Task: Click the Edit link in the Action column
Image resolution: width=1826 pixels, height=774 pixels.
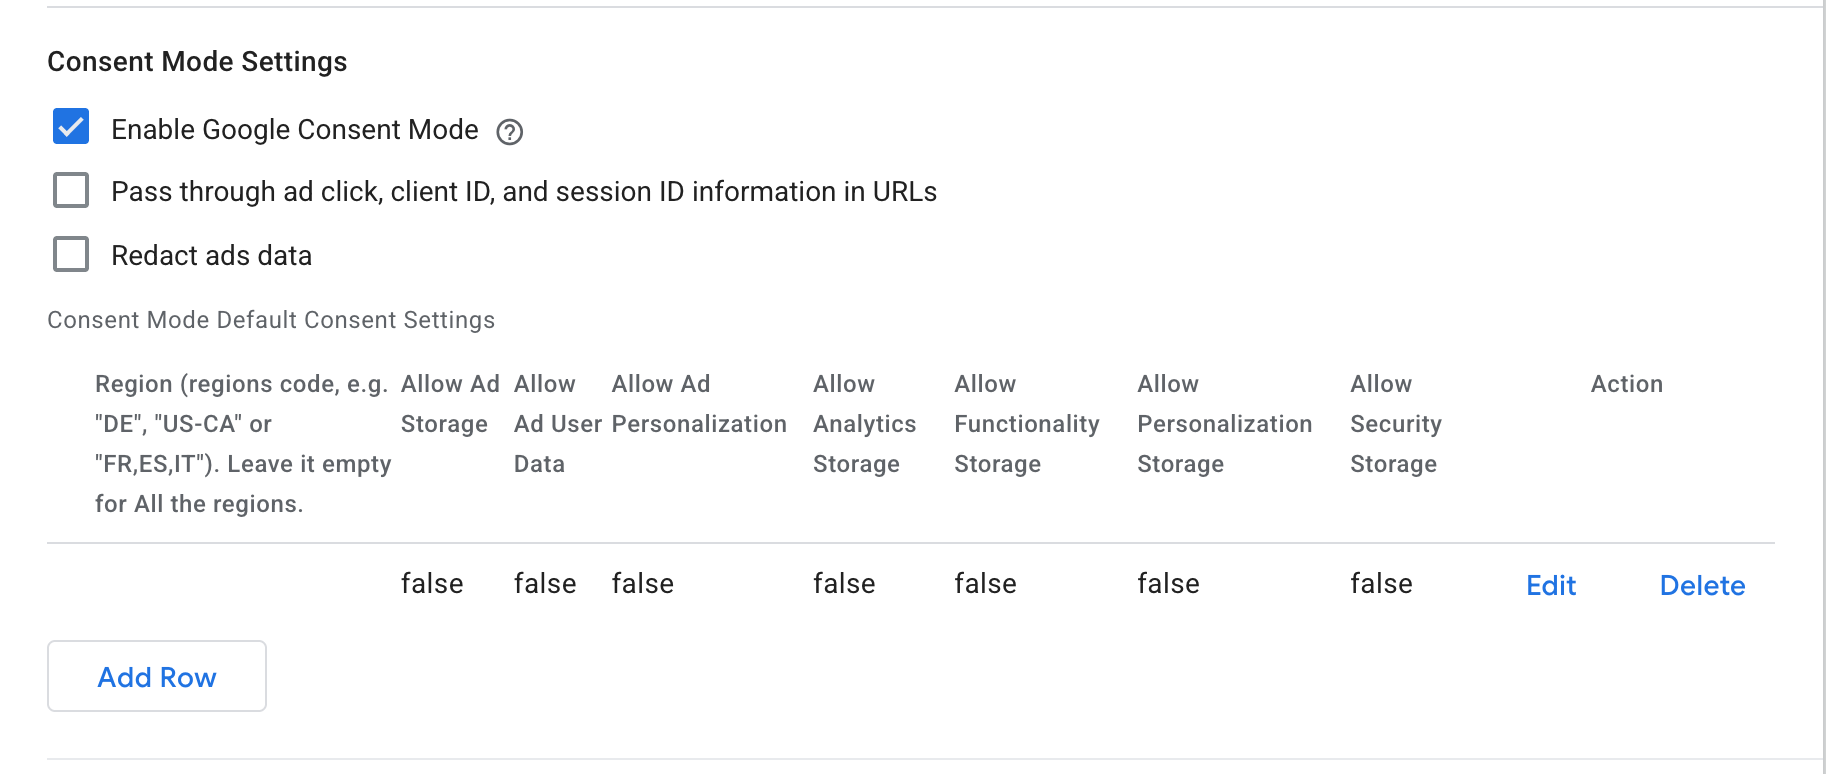Action: pos(1550,585)
